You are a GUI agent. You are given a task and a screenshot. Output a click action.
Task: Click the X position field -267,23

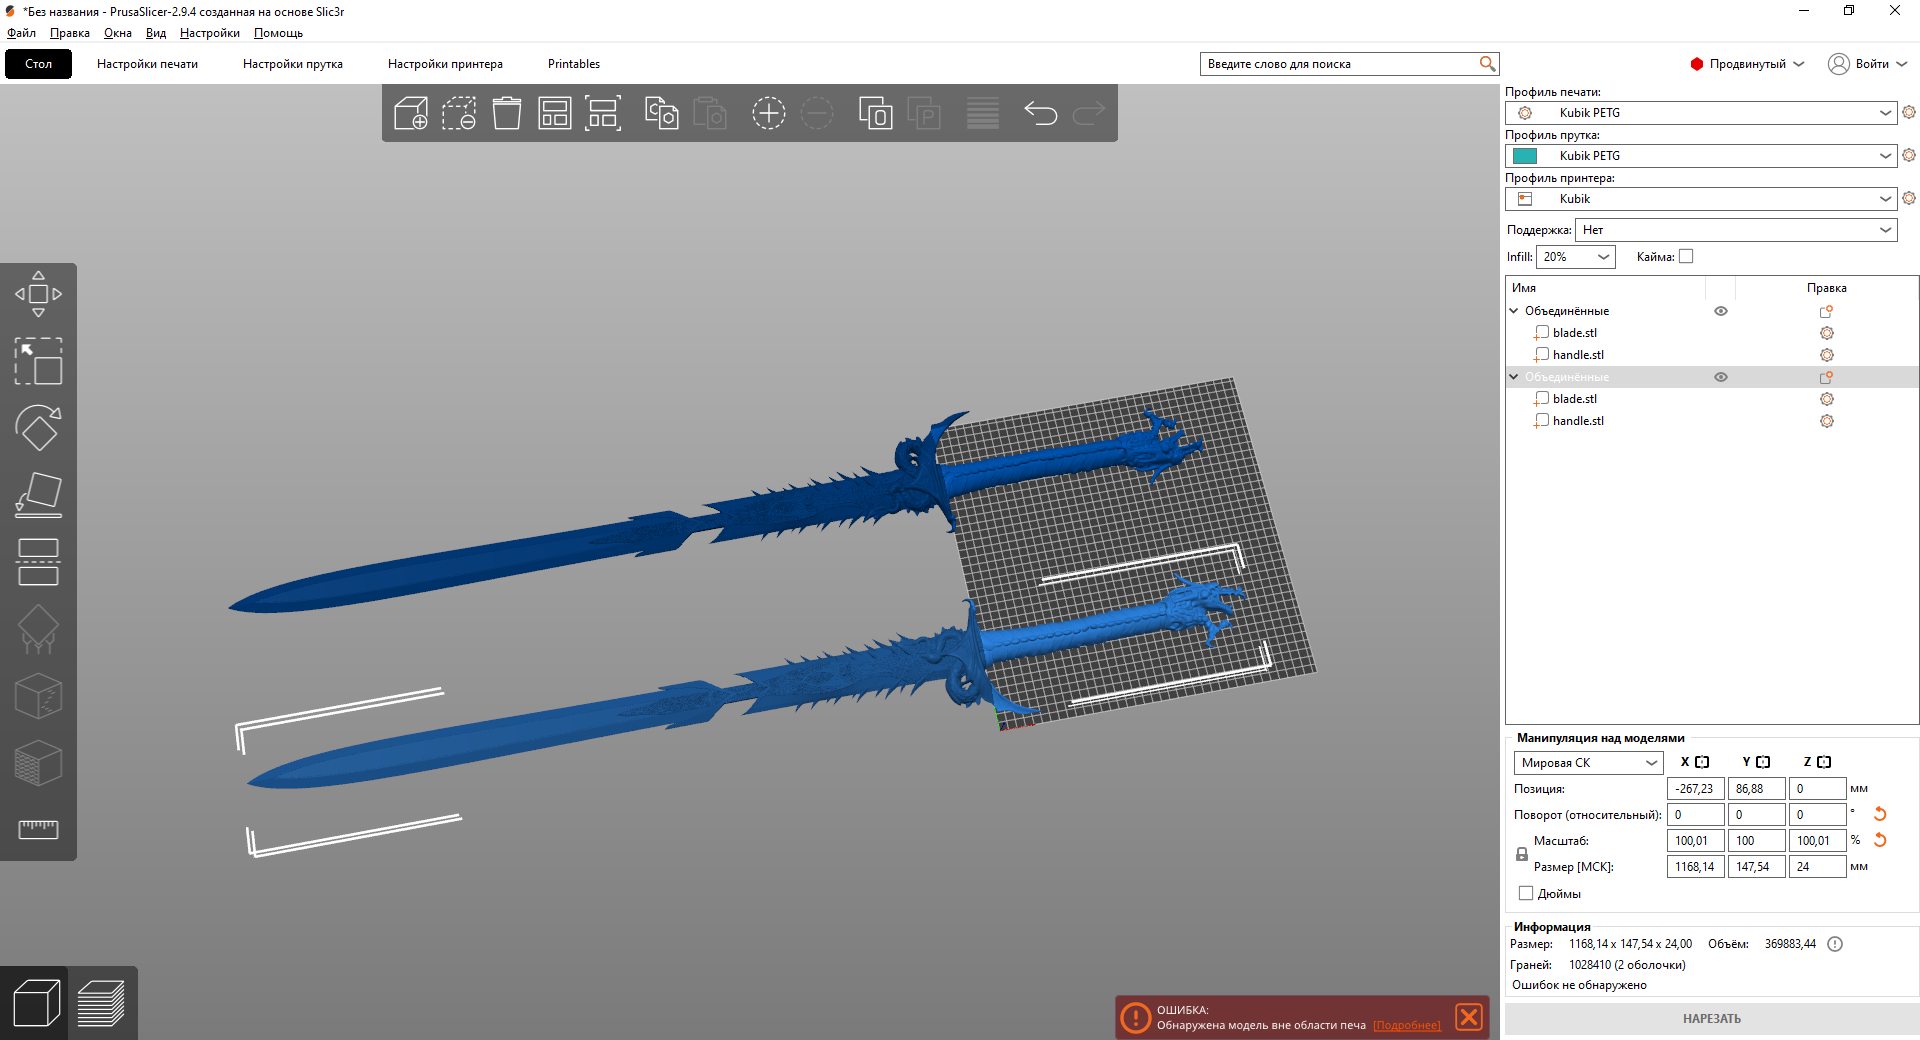1695,789
